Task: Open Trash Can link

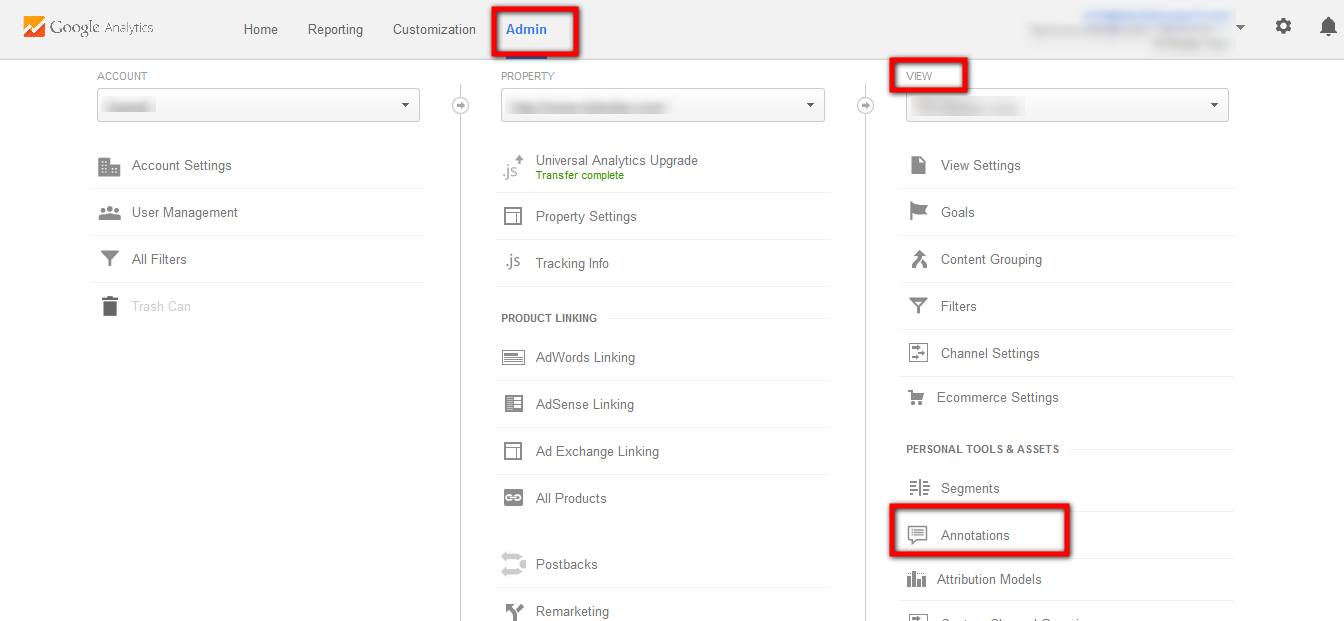Action: click(161, 307)
